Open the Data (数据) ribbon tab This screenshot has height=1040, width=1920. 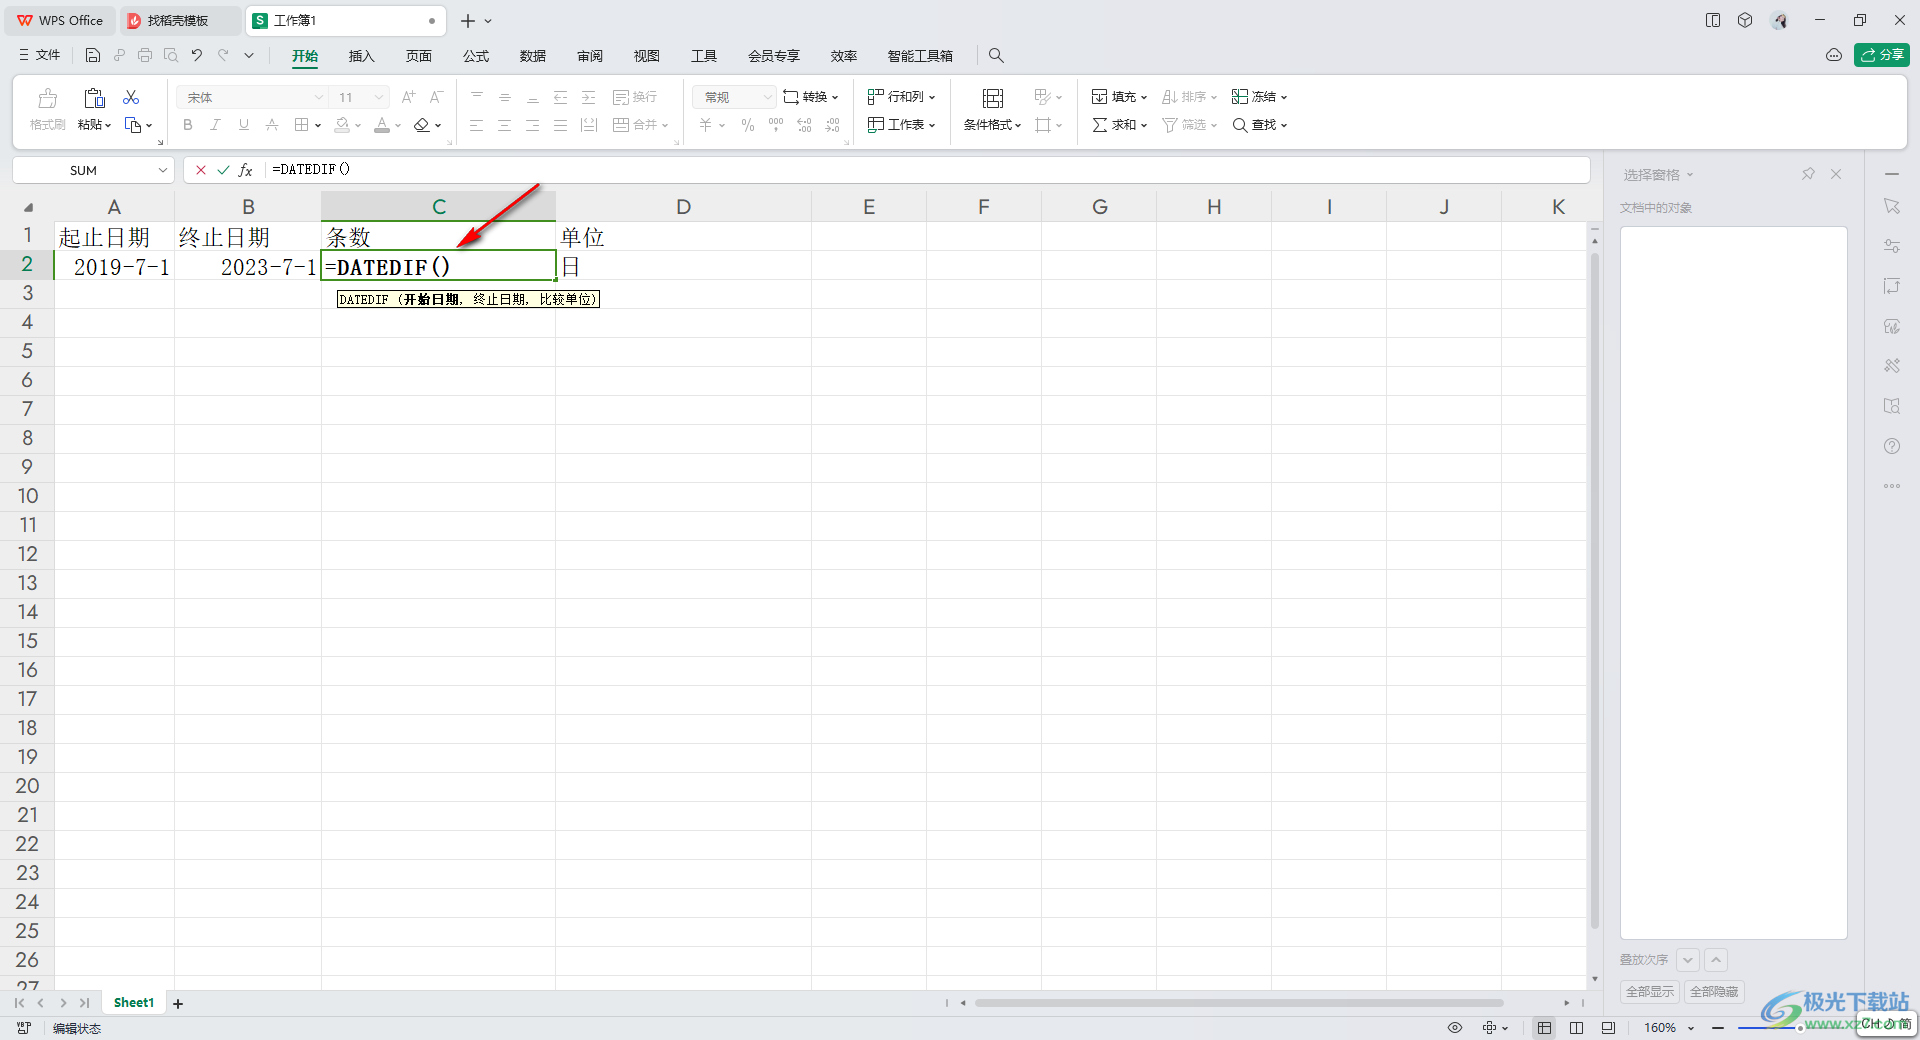click(533, 56)
